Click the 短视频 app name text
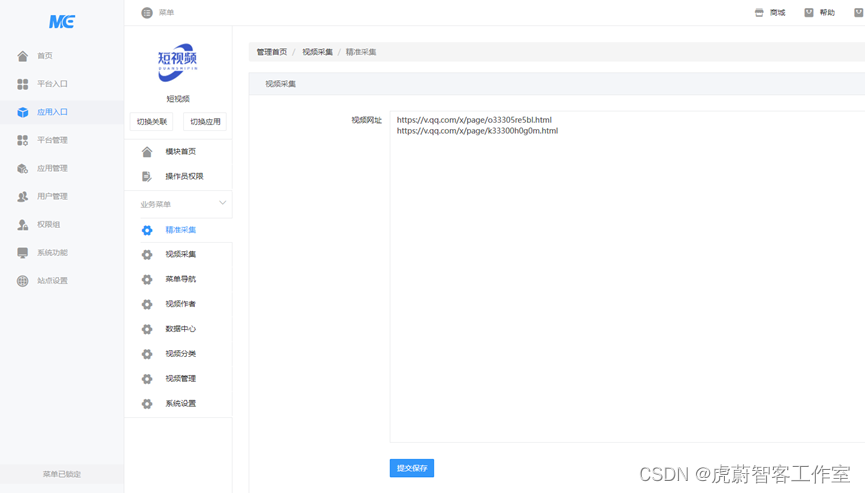The image size is (865, 493). click(x=178, y=99)
